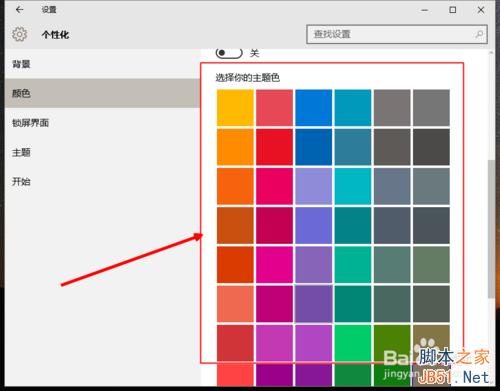Pick the bright cyan swatch in third row

353,186
